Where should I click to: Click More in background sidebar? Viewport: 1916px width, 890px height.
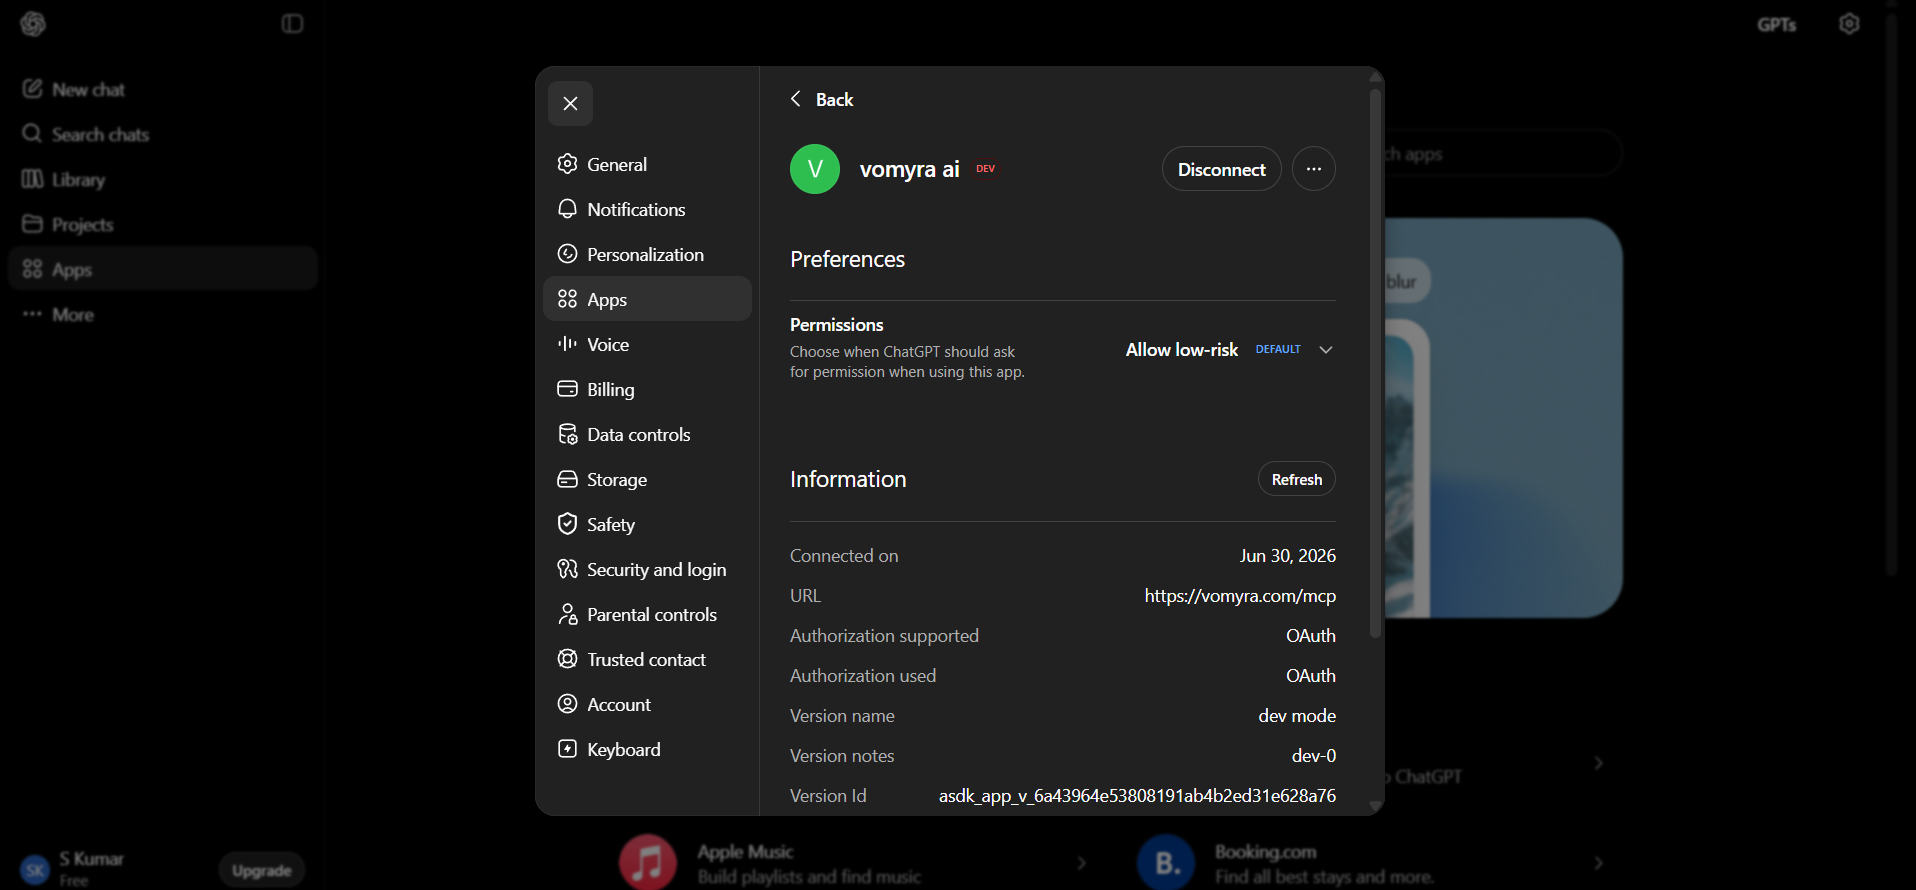coord(163,314)
